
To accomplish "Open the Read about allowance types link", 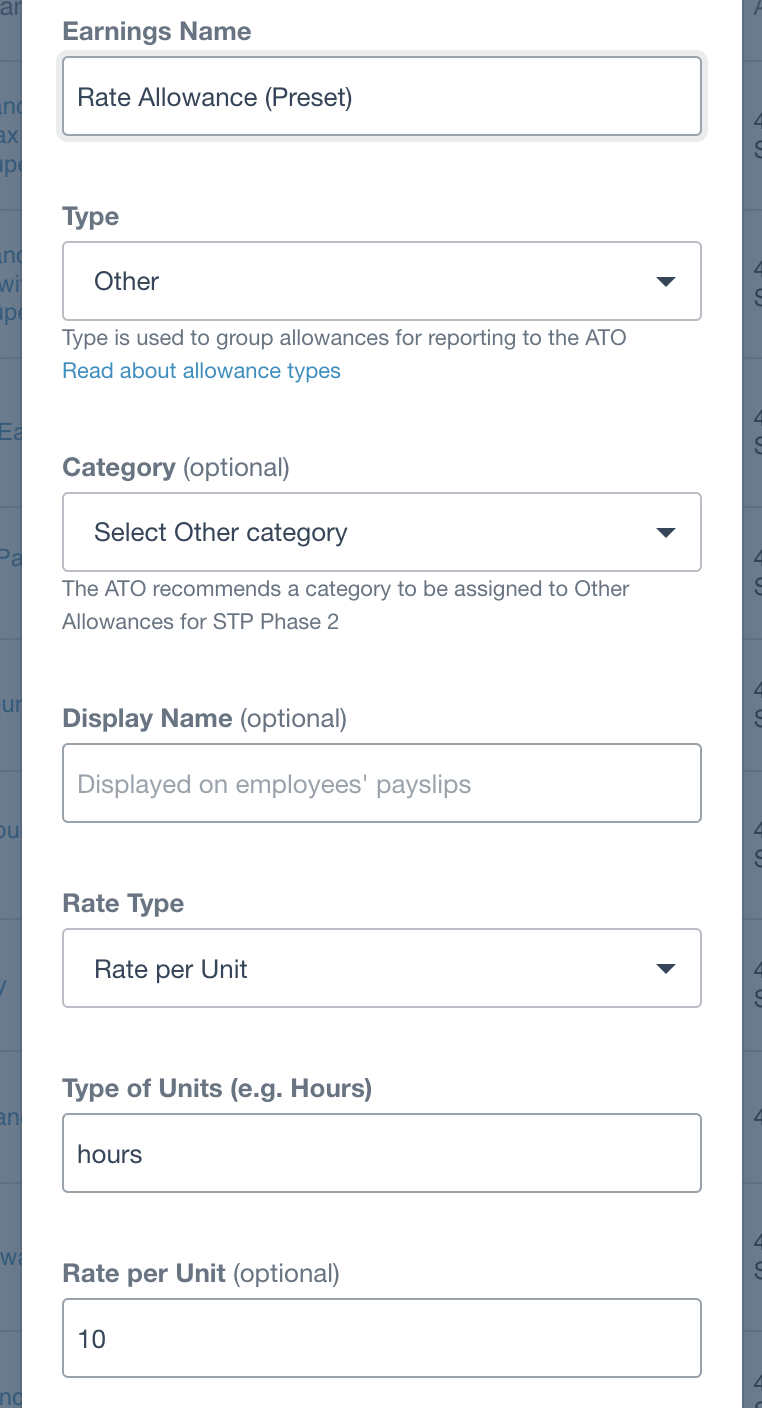I will point(201,371).
